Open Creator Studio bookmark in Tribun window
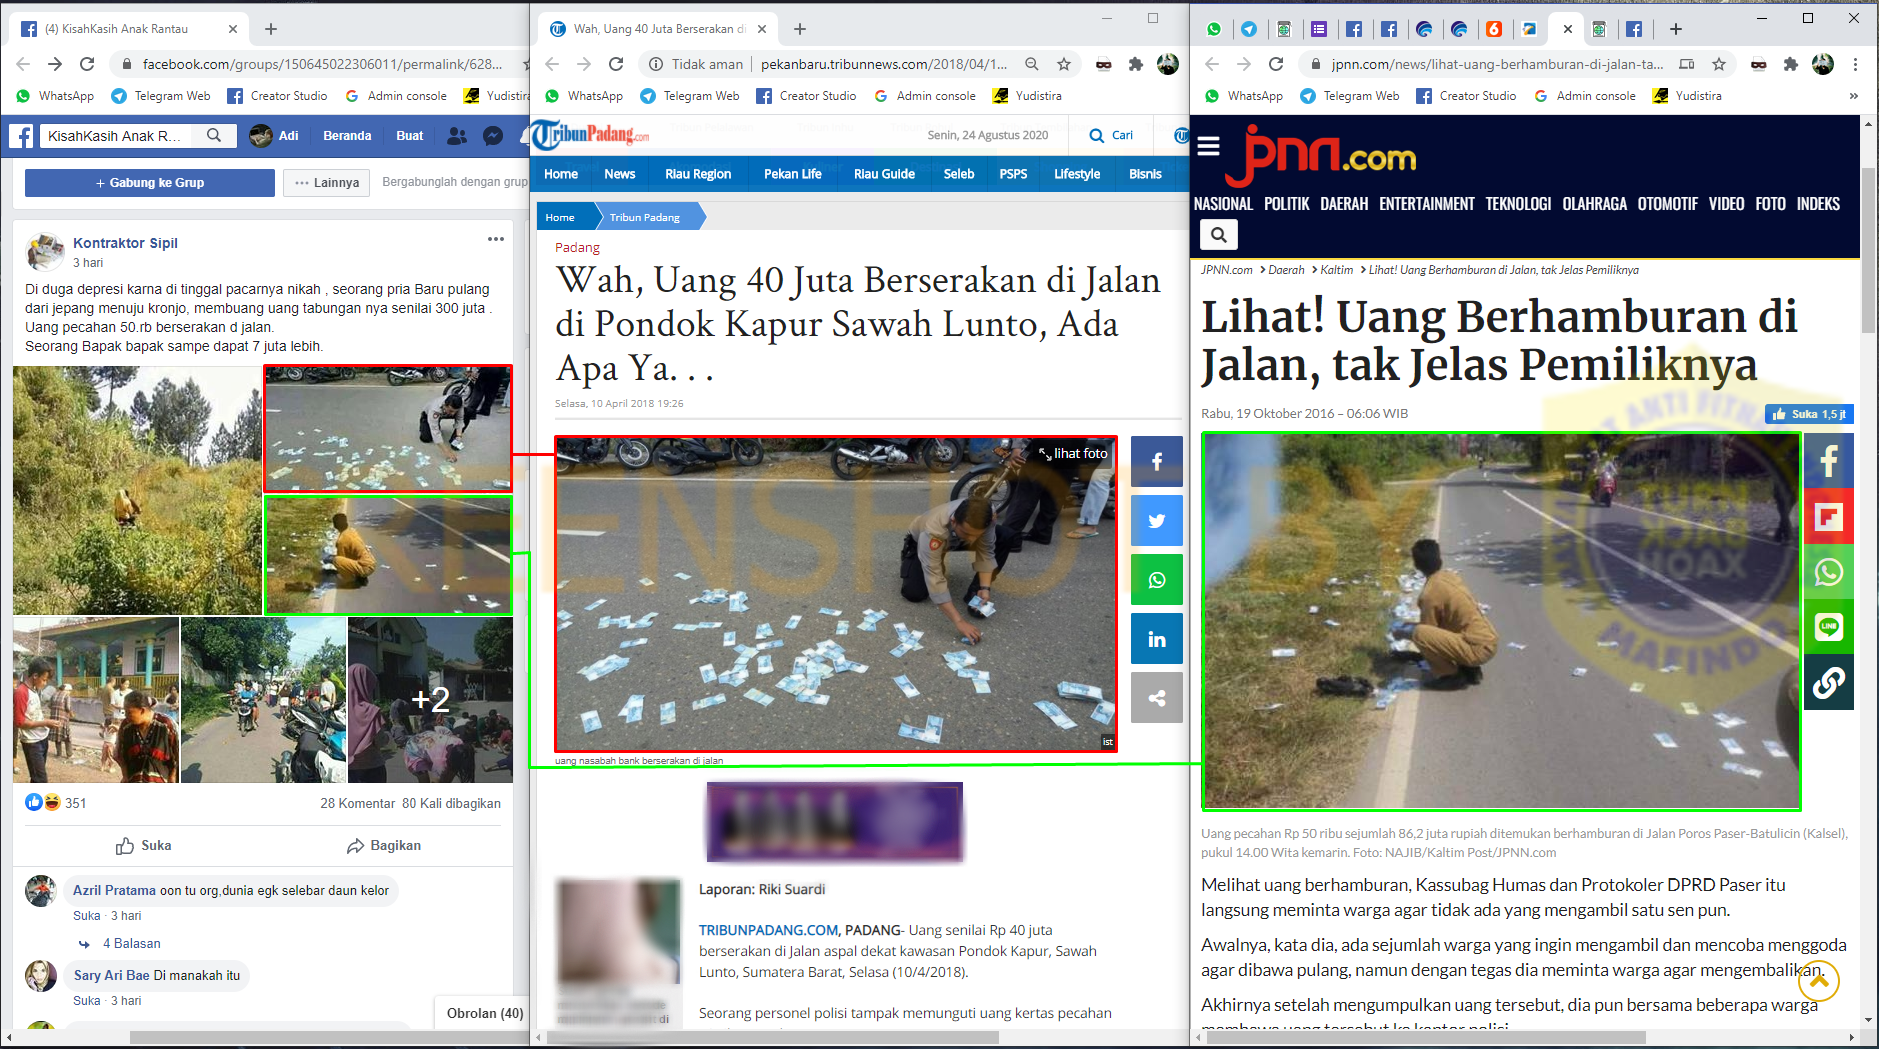Screen dimensions: 1879x1049 (x=806, y=96)
